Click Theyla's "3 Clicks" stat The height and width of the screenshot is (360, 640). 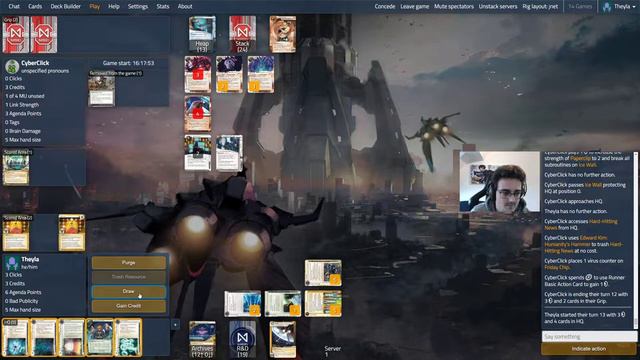pos(13,275)
